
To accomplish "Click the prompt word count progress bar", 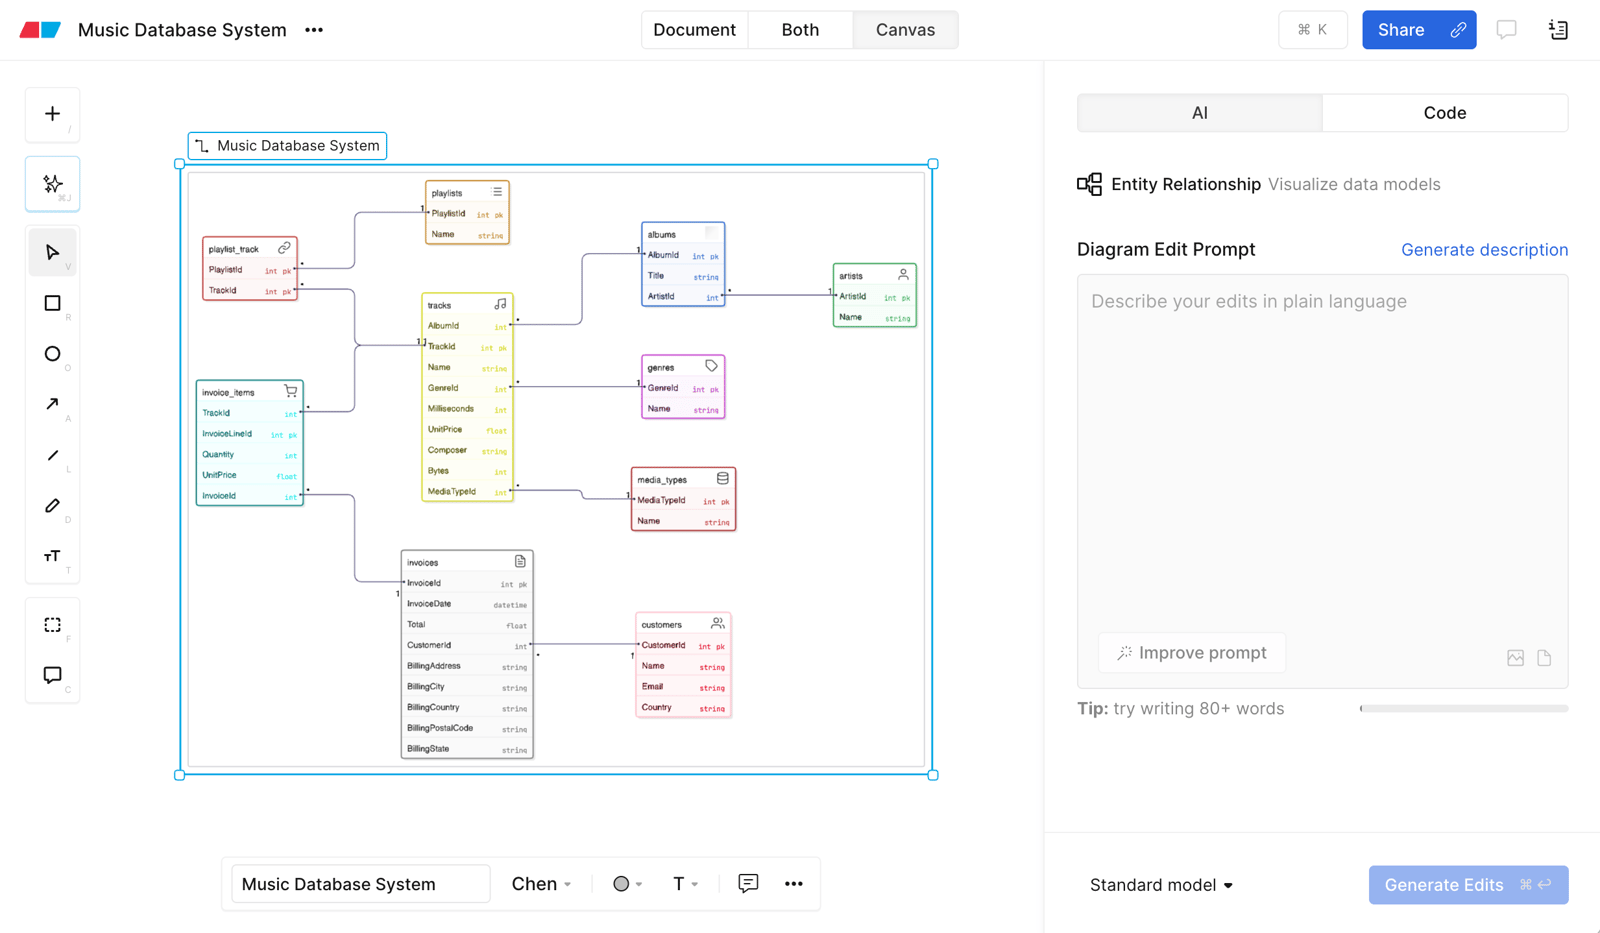I will (x=1464, y=709).
